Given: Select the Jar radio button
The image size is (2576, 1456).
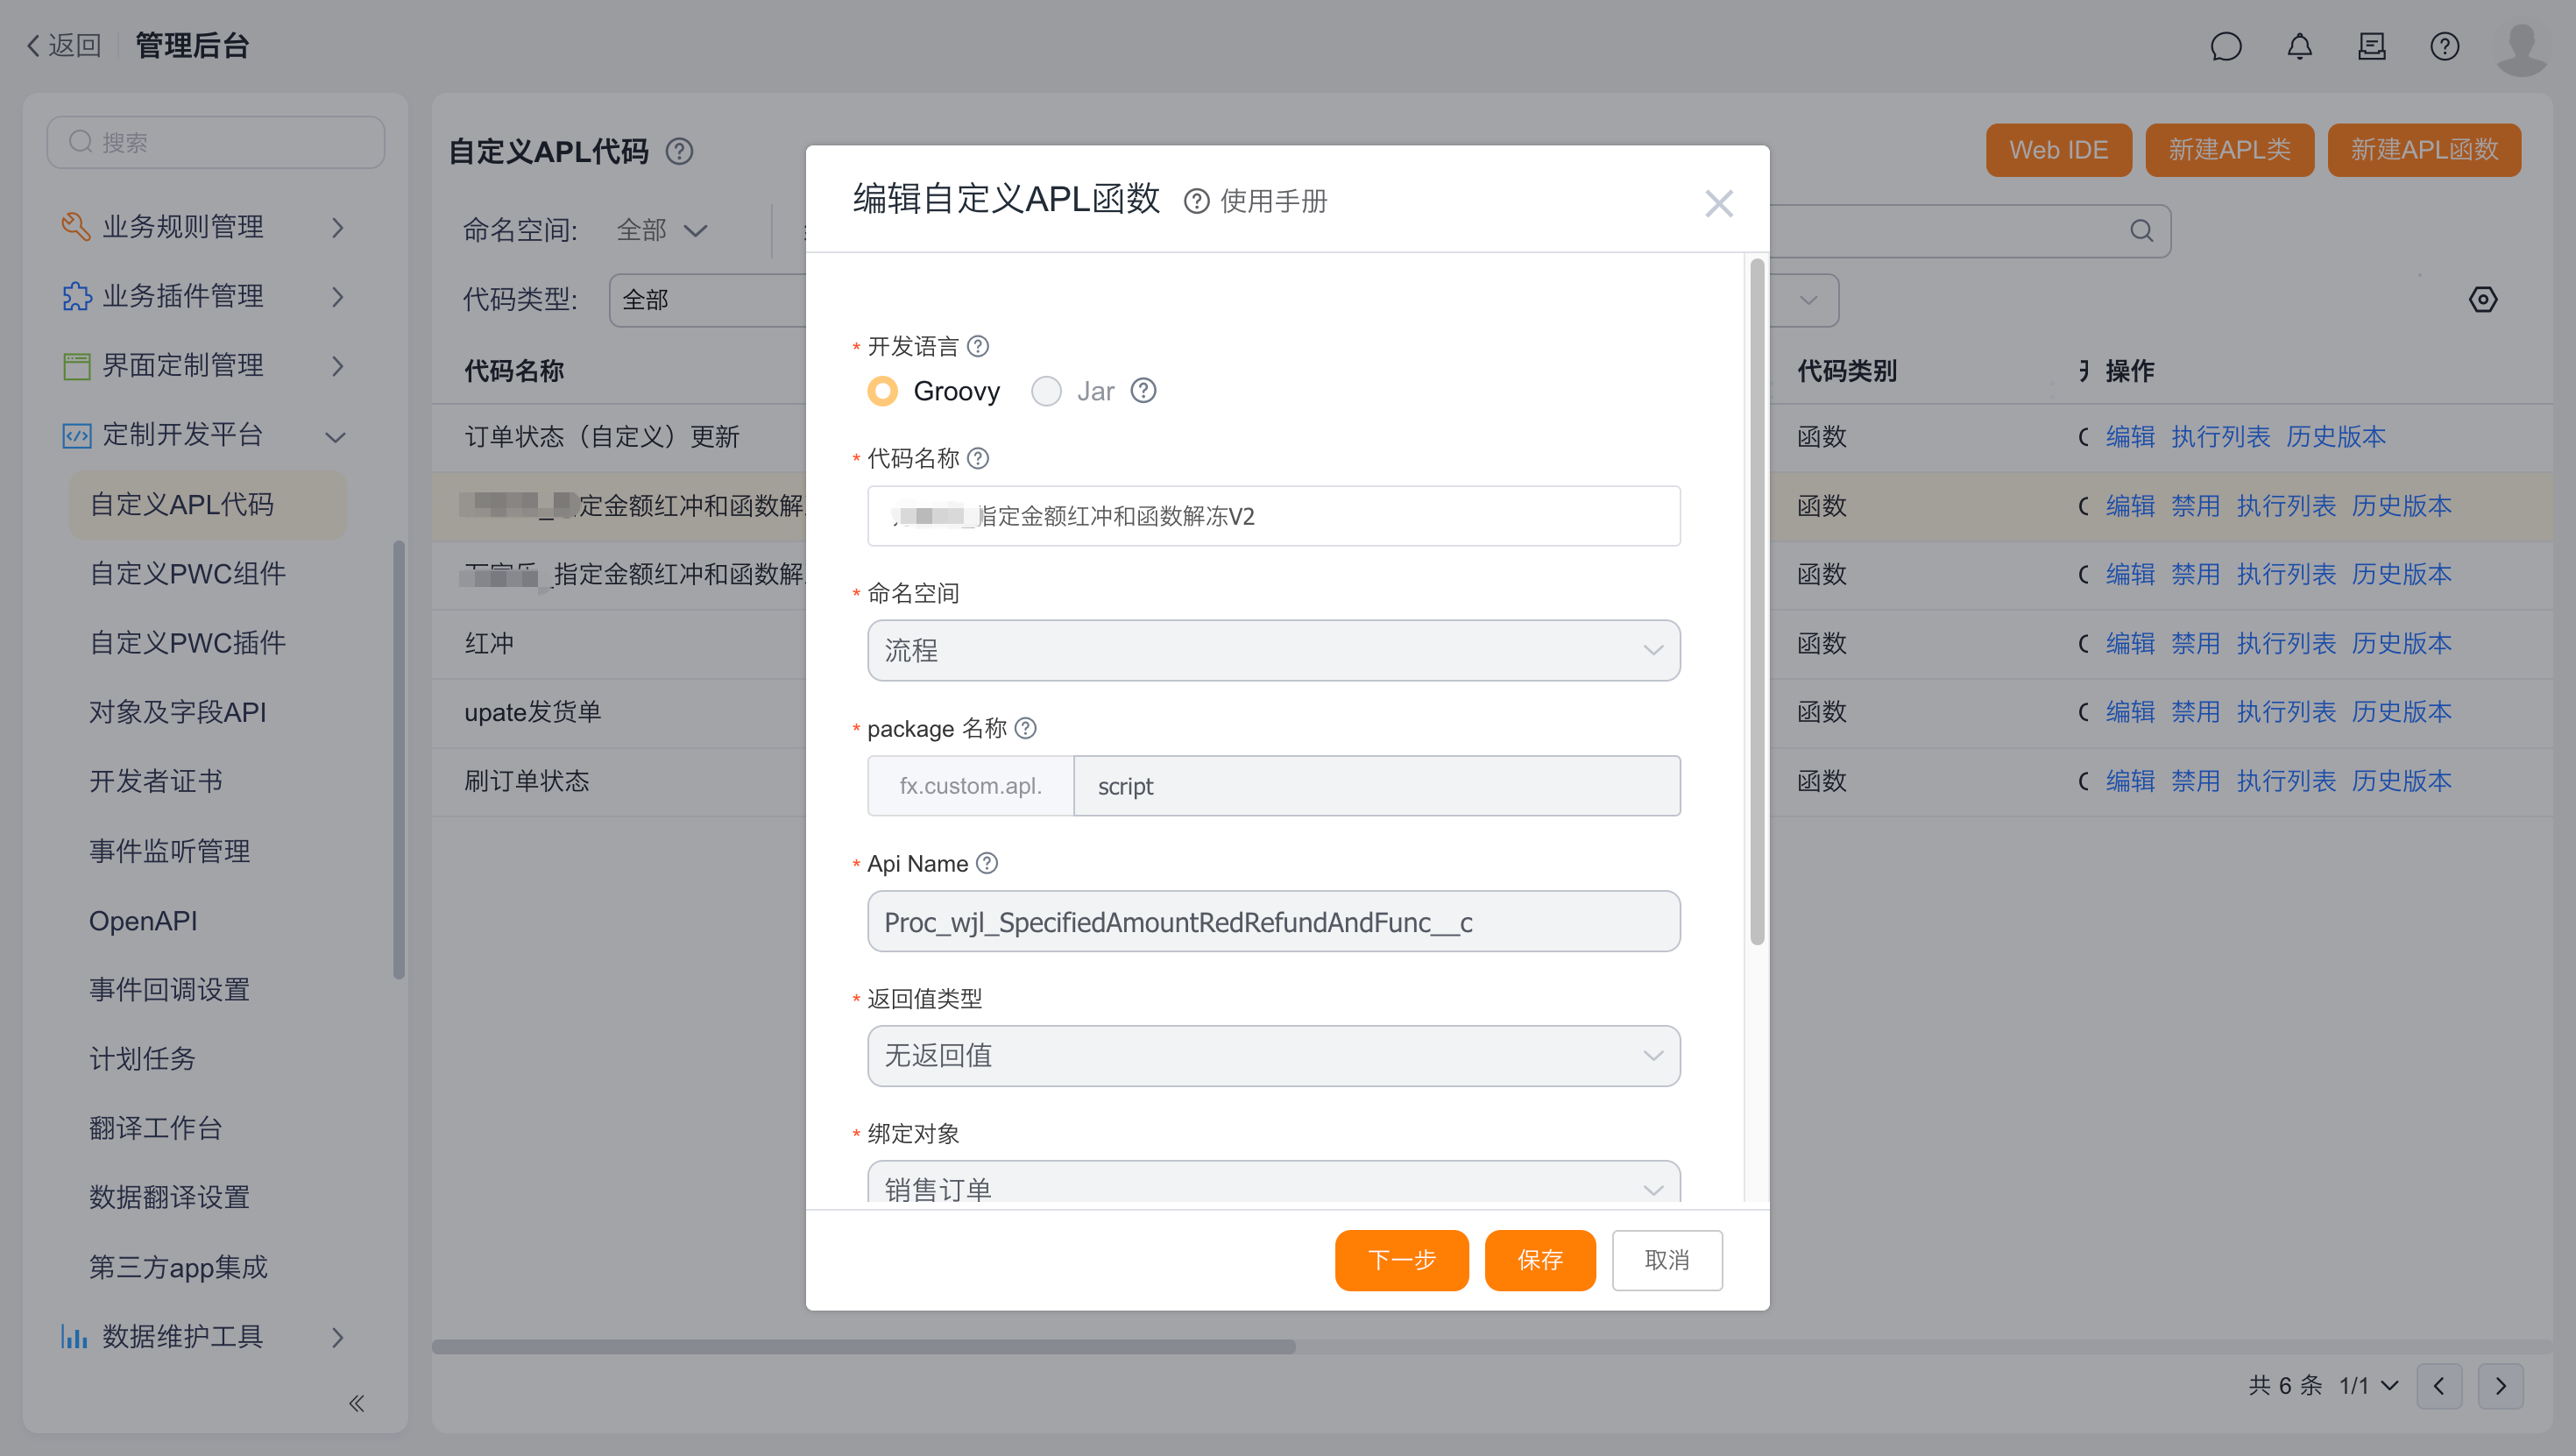Looking at the screenshot, I should pos(1046,391).
